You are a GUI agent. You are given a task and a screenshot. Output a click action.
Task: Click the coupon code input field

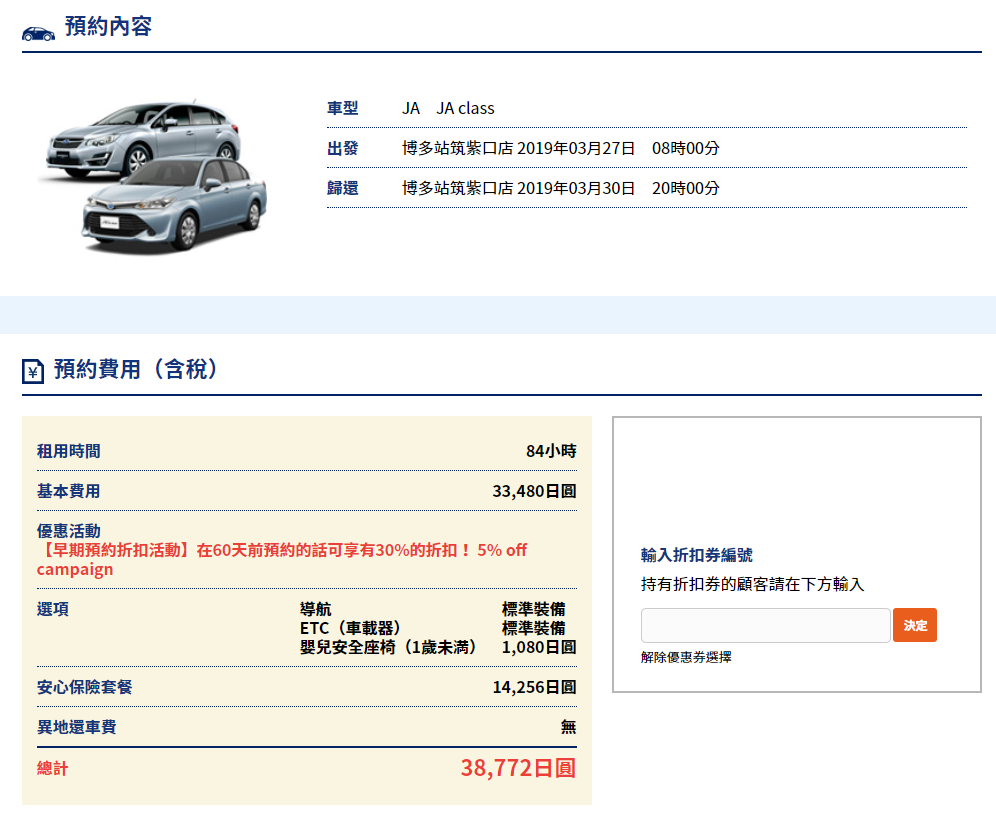(765, 625)
